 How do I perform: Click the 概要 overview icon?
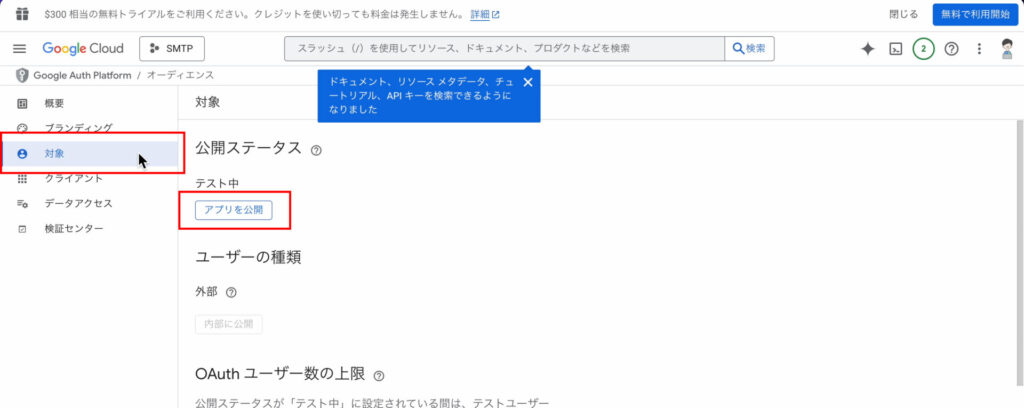click(x=22, y=103)
